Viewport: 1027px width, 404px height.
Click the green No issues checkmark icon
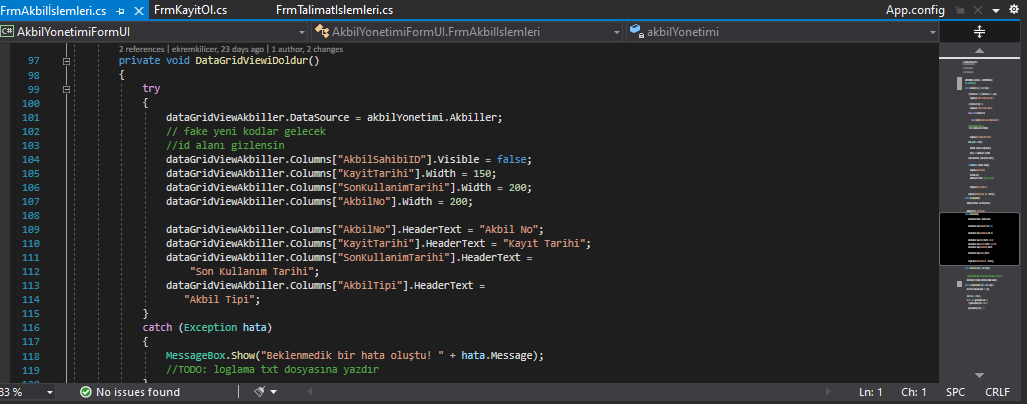[x=86, y=392]
